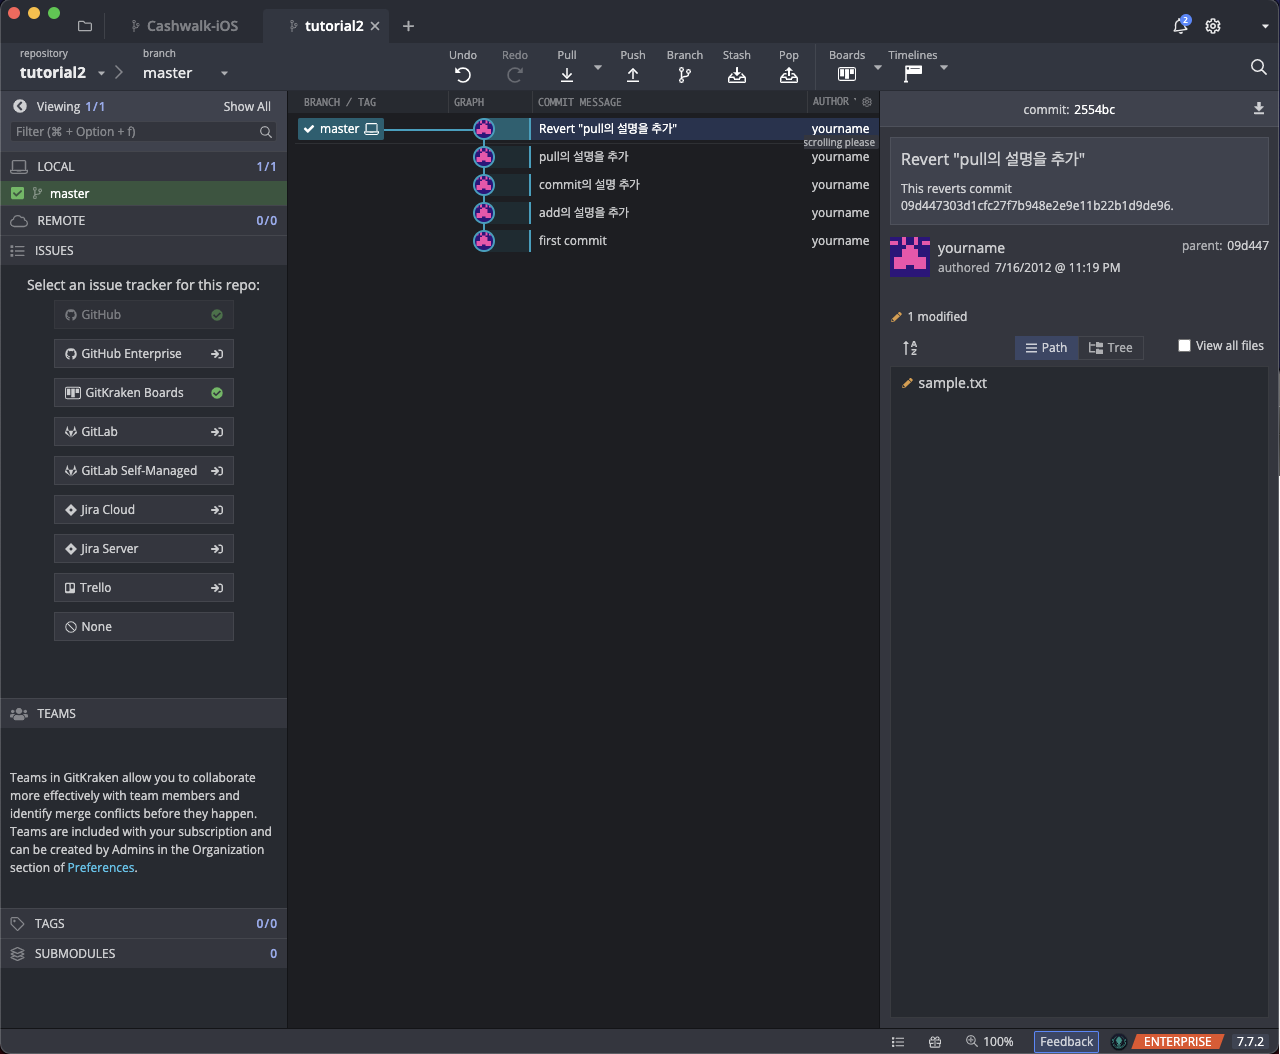Screen dimensions: 1280x1054
Task: Expand the Pull options dropdown arrow
Action: click(x=598, y=68)
